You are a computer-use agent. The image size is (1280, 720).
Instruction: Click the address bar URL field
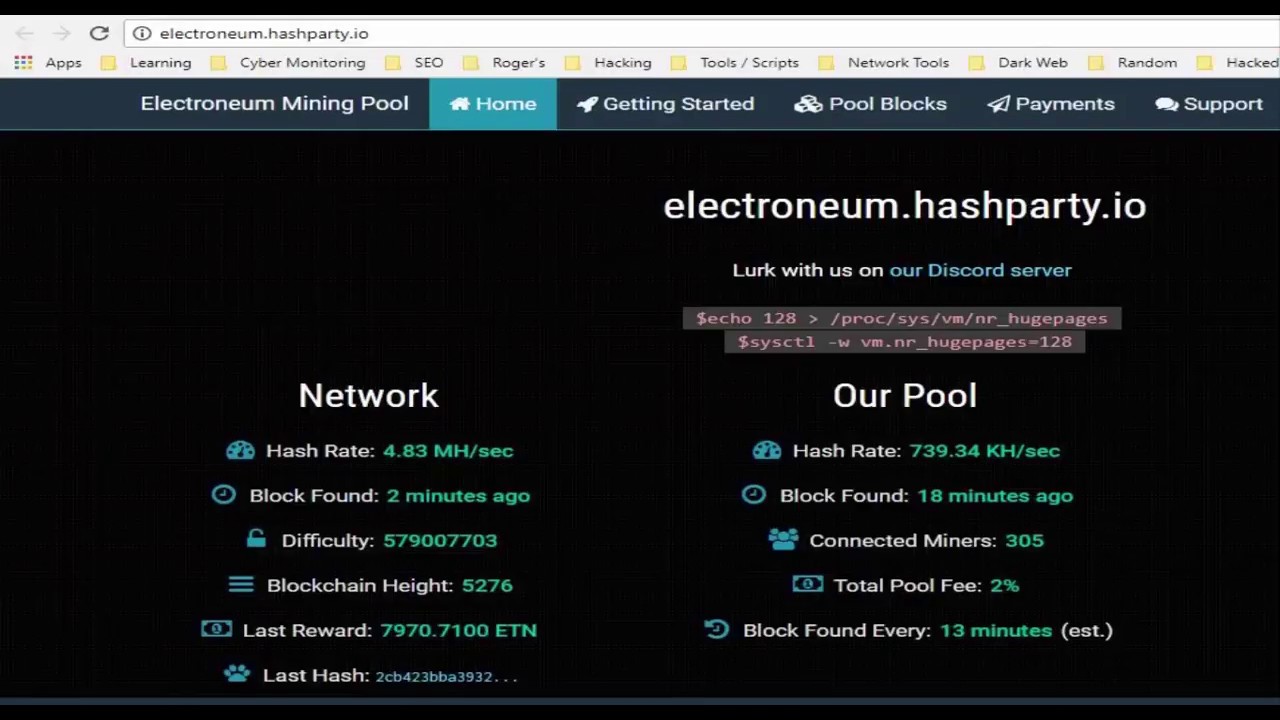tap(700, 33)
